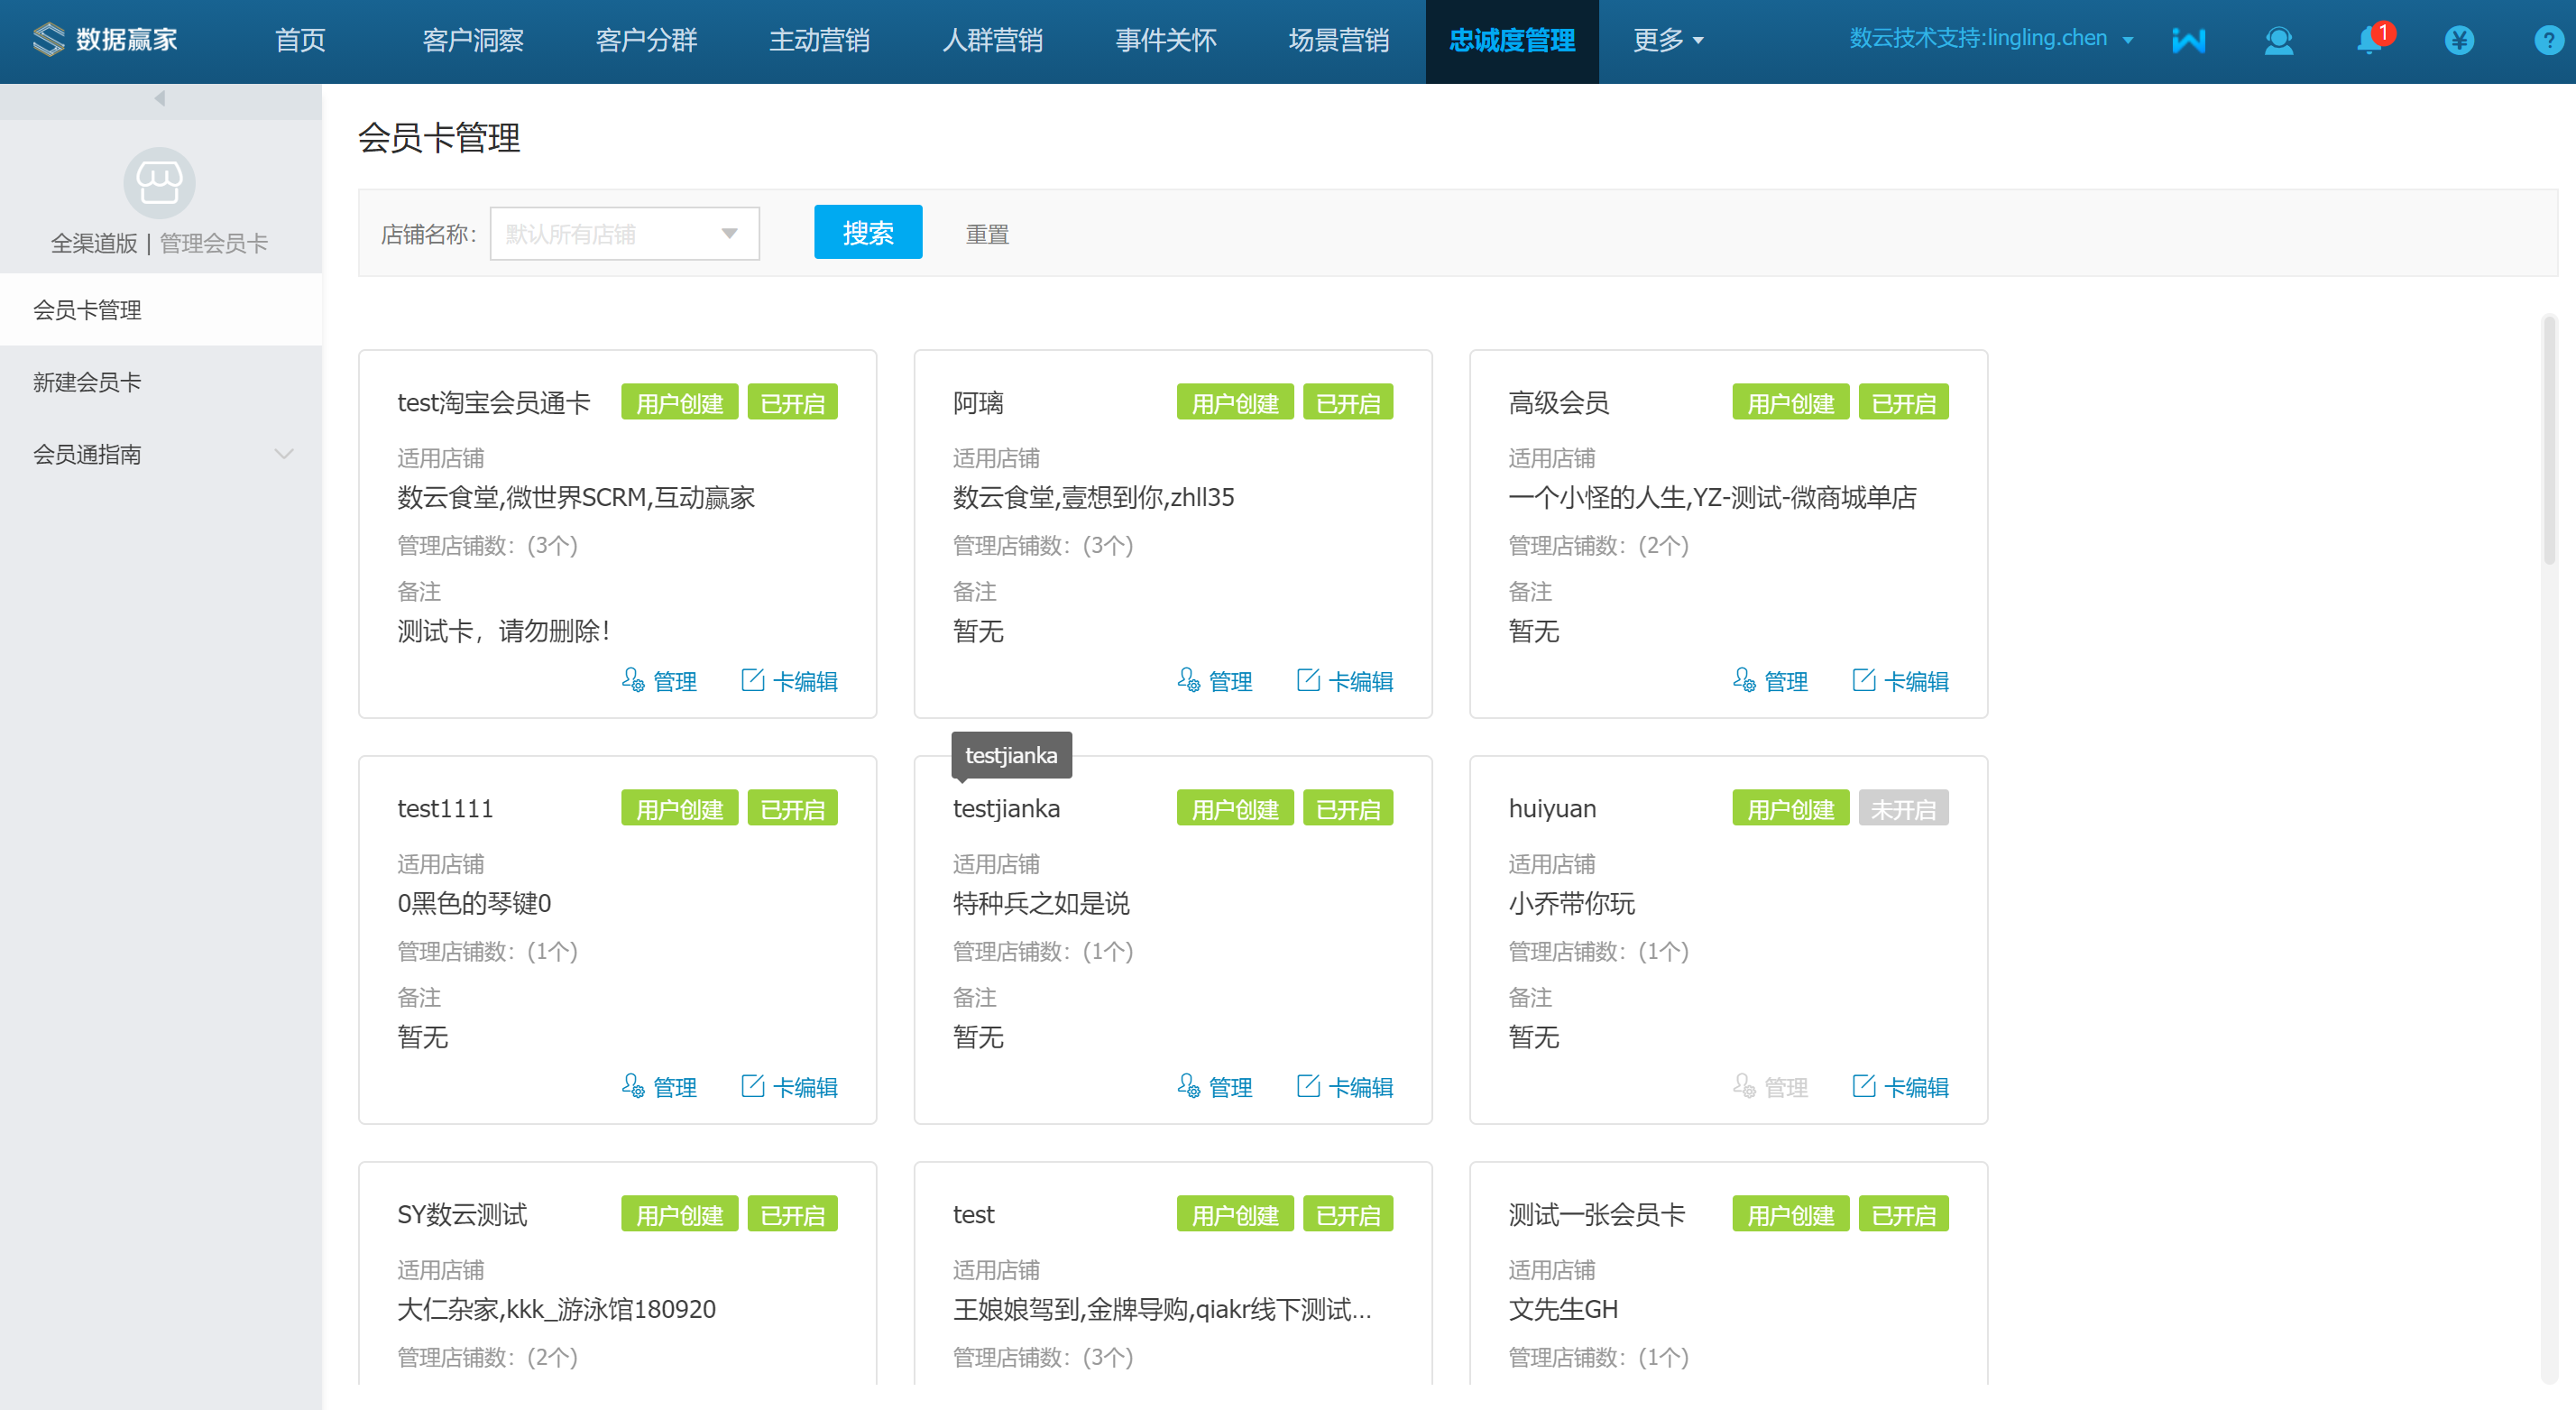Open the 客户洞察 navigation tab
Screen dimensions: 2576x1410
[473, 40]
